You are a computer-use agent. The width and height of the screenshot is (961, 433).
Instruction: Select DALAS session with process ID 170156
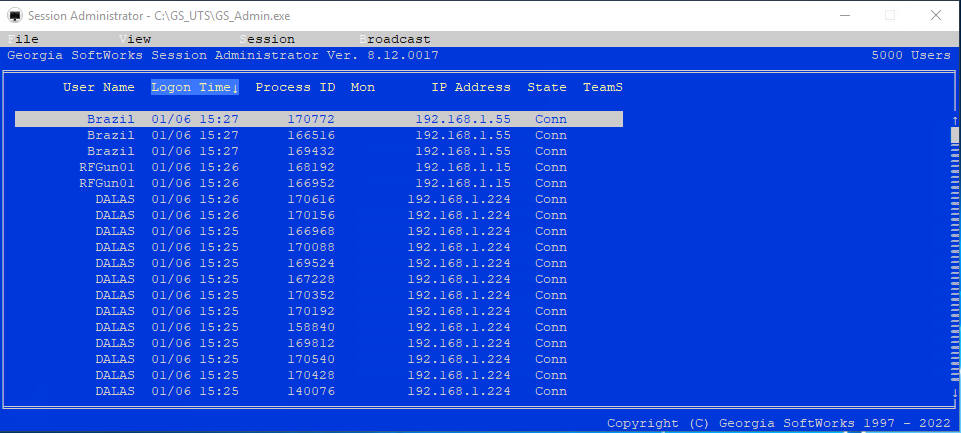(x=319, y=215)
